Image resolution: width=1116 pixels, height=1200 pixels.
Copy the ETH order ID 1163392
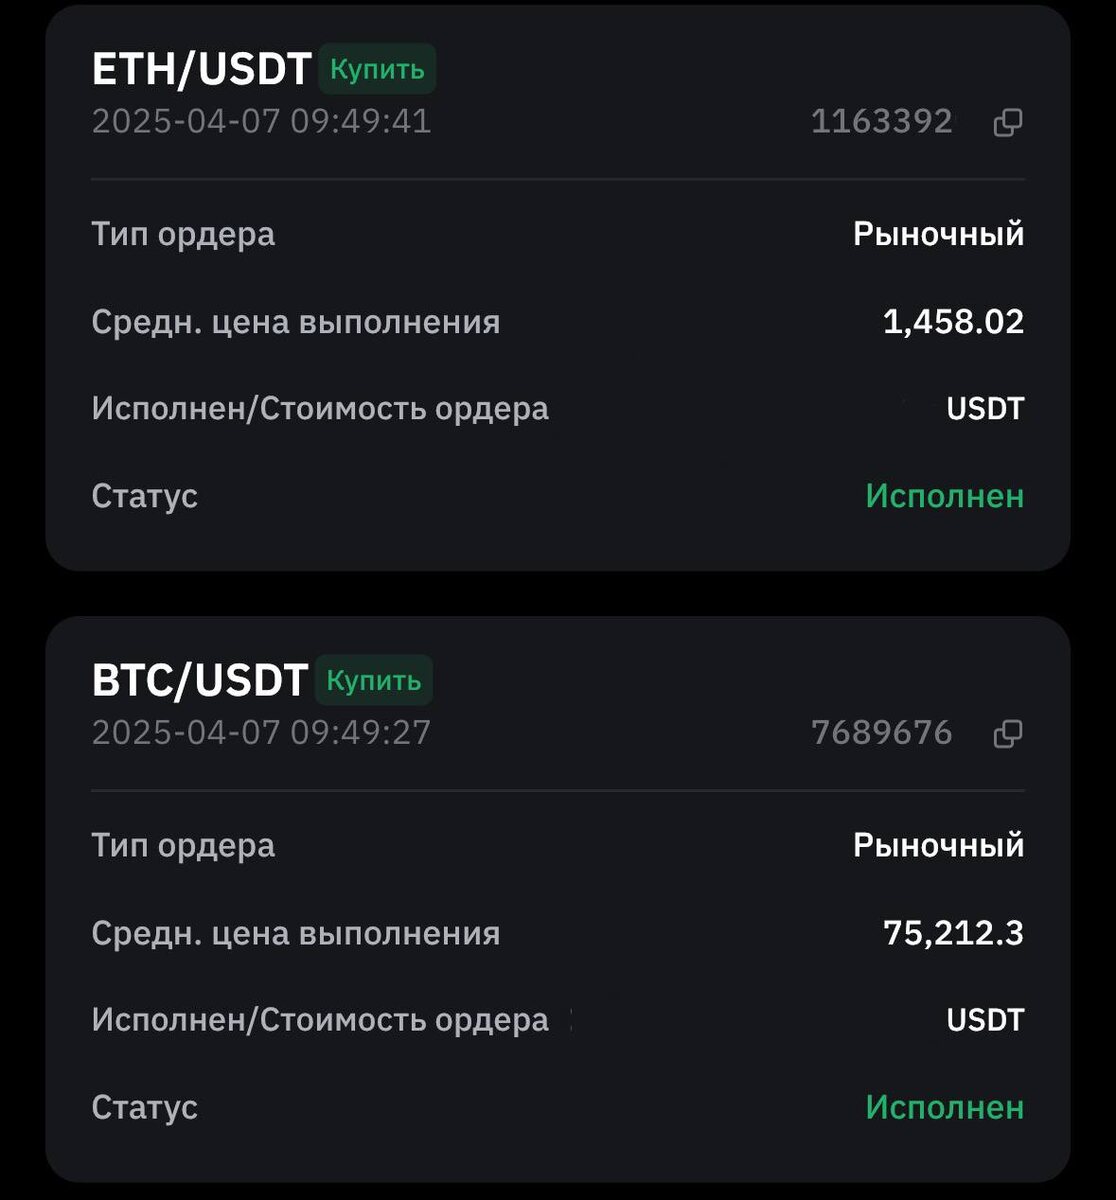pos(1007,123)
